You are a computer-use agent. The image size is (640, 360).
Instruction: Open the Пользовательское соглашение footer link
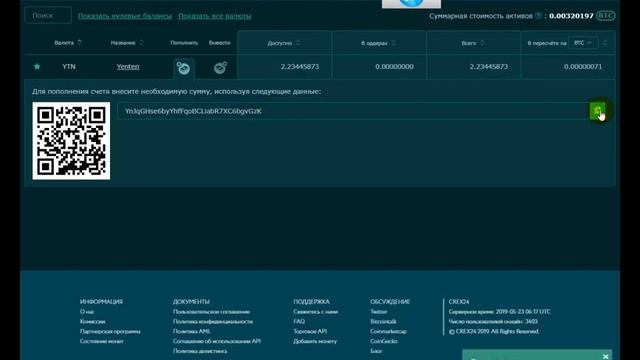211,312
